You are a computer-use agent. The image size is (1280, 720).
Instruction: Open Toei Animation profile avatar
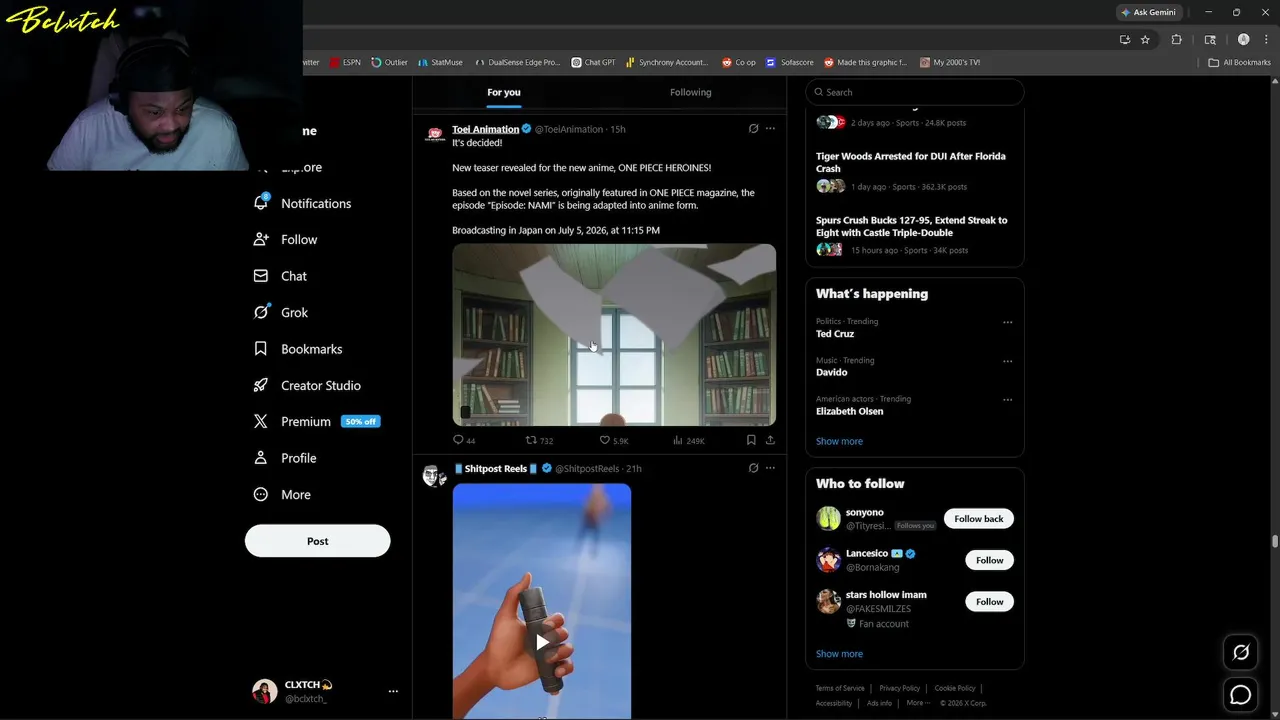(435, 135)
